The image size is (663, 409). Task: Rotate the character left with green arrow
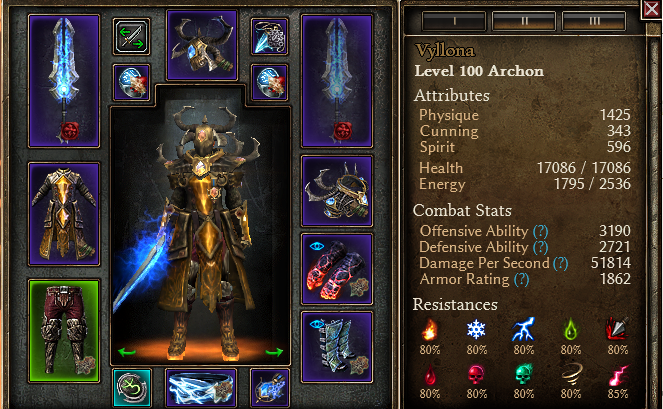tap(126, 351)
